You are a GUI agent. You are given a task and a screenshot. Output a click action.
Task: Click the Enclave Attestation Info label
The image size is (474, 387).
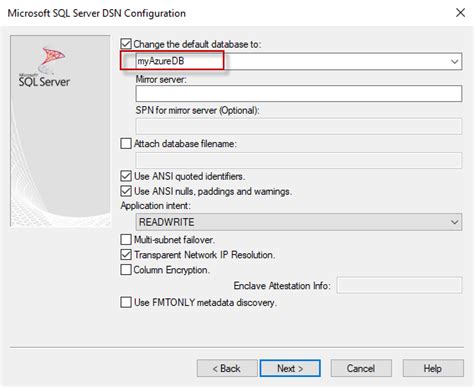pos(282,286)
